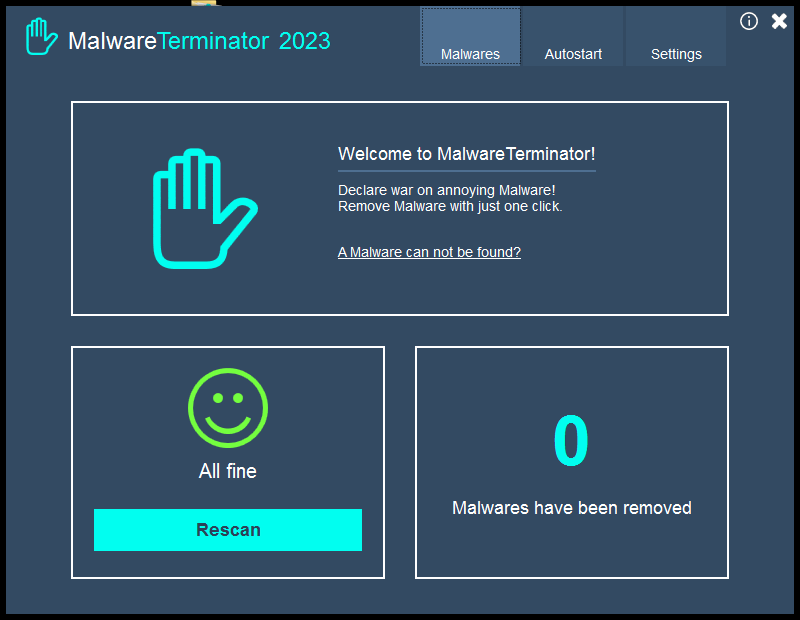Click the 'Malwares have been removed' label

coord(571,508)
